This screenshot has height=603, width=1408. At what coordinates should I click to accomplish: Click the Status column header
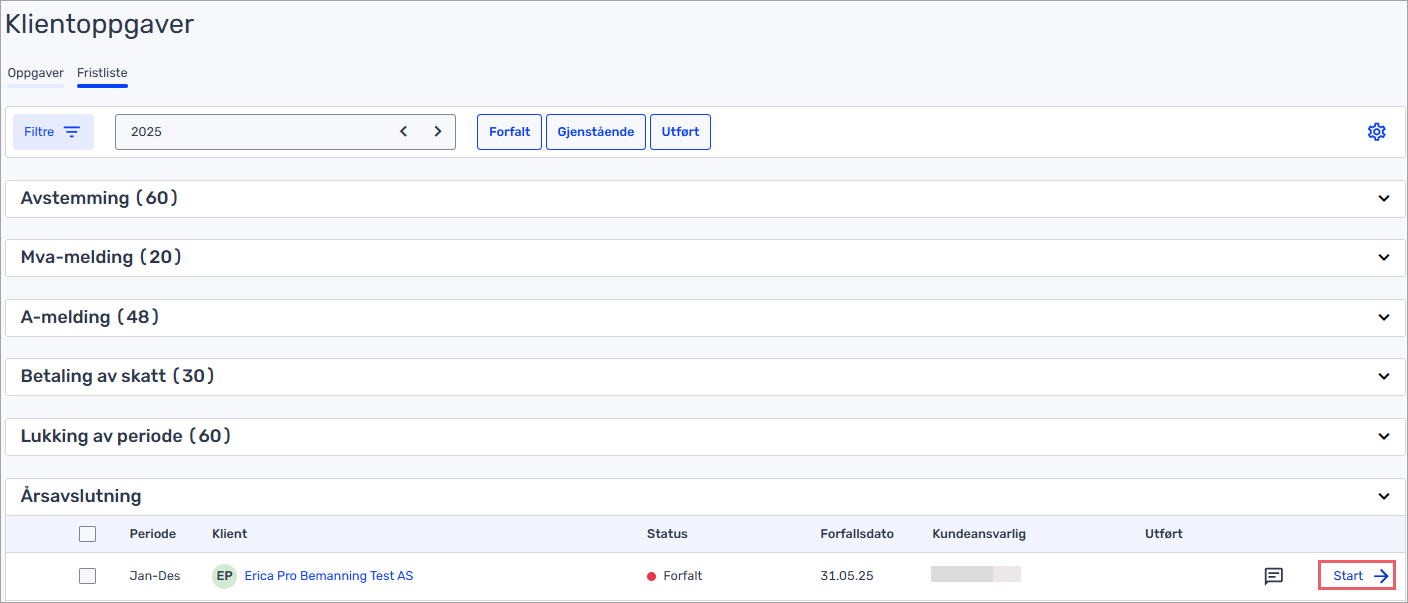pos(667,534)
